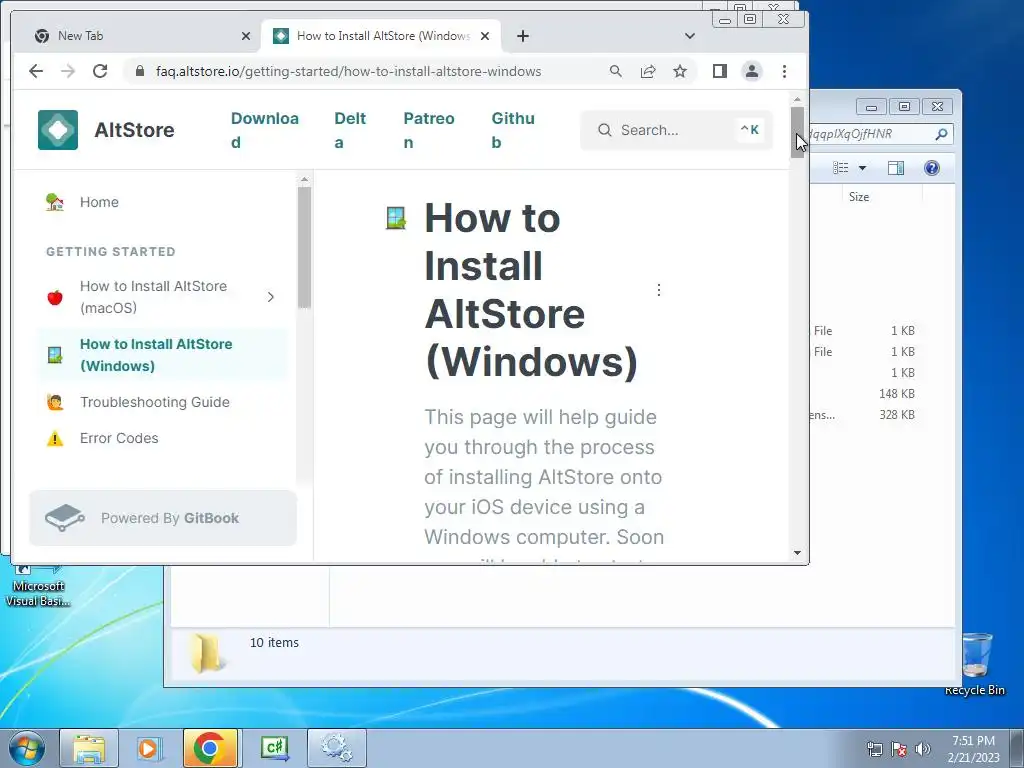Click the Chrome forward arrow
This screenshot has width=1024, height=768.
[x=68, y=71]
